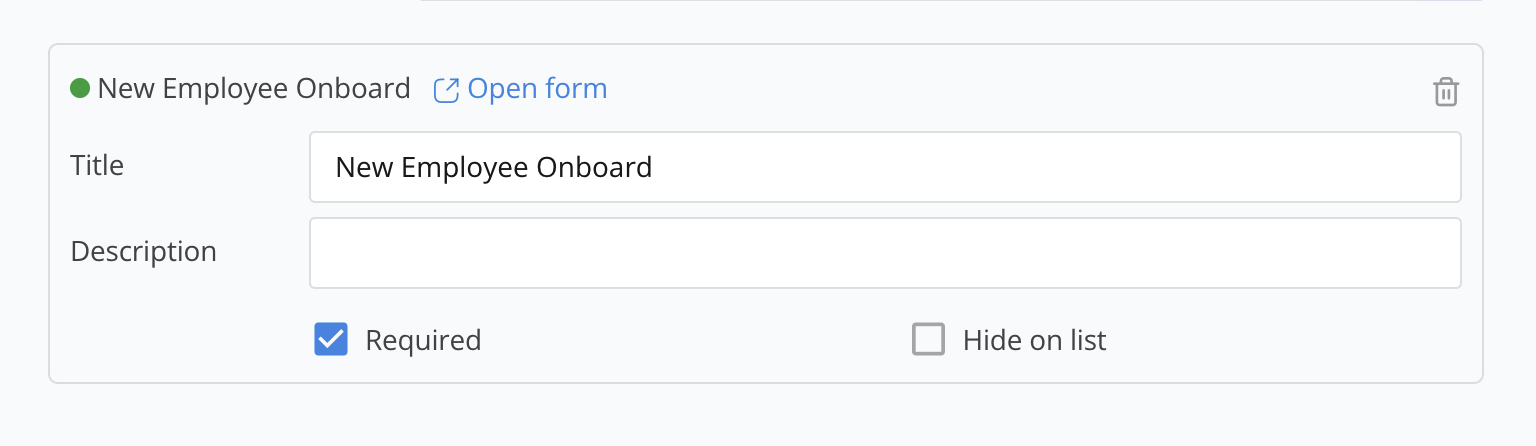The image size is (1536, 446).
Task: Uncheck the Required checkbox
Action: point(331,340)
